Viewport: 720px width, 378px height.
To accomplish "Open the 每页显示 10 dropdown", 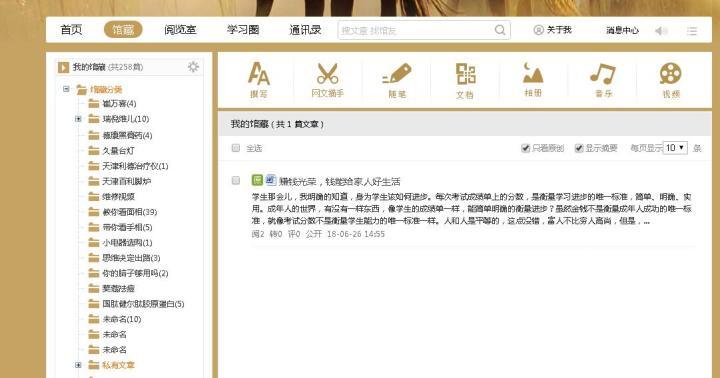I will tap(675, 148).
